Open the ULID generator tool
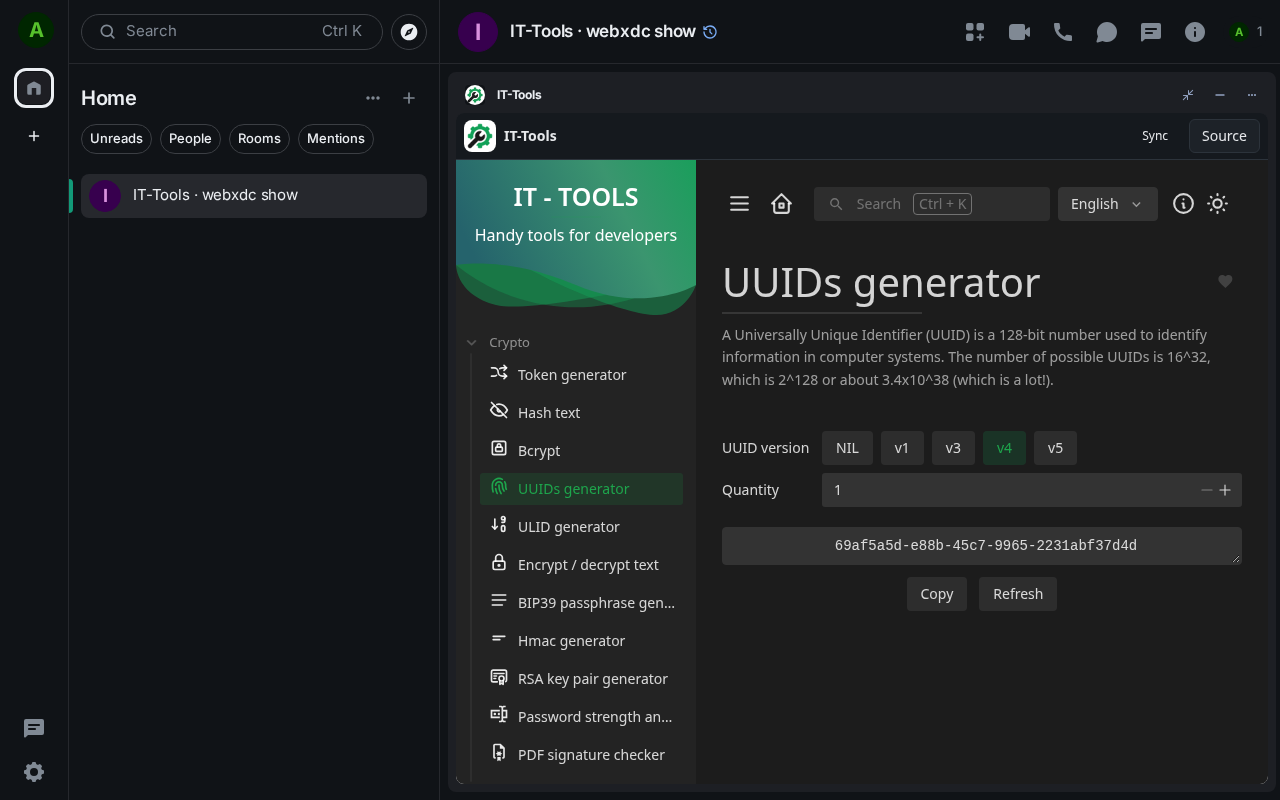Viewport: 1280px width, 800px height. [x=581, y=526]
